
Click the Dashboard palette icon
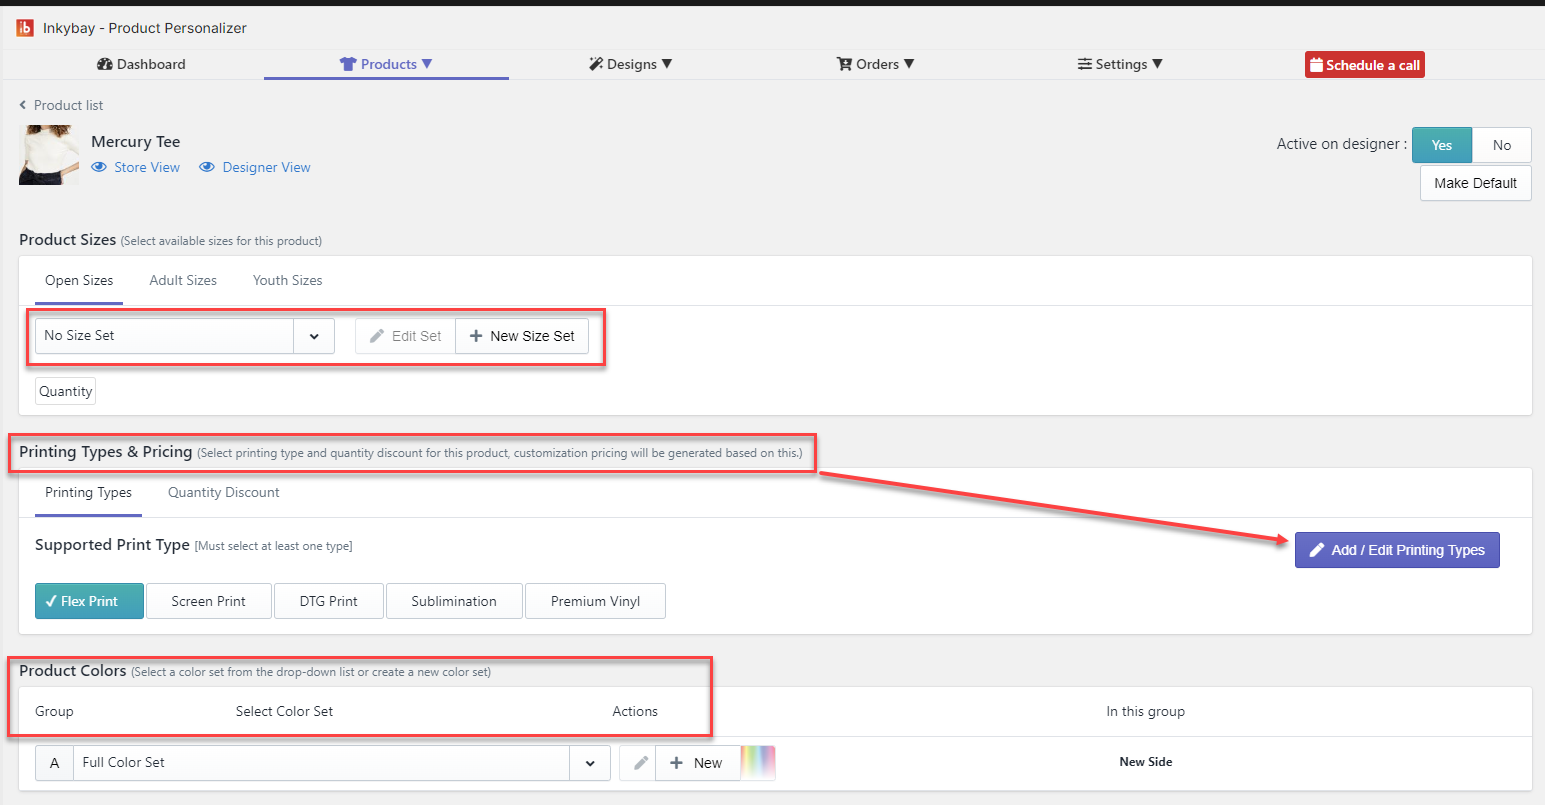104,64
